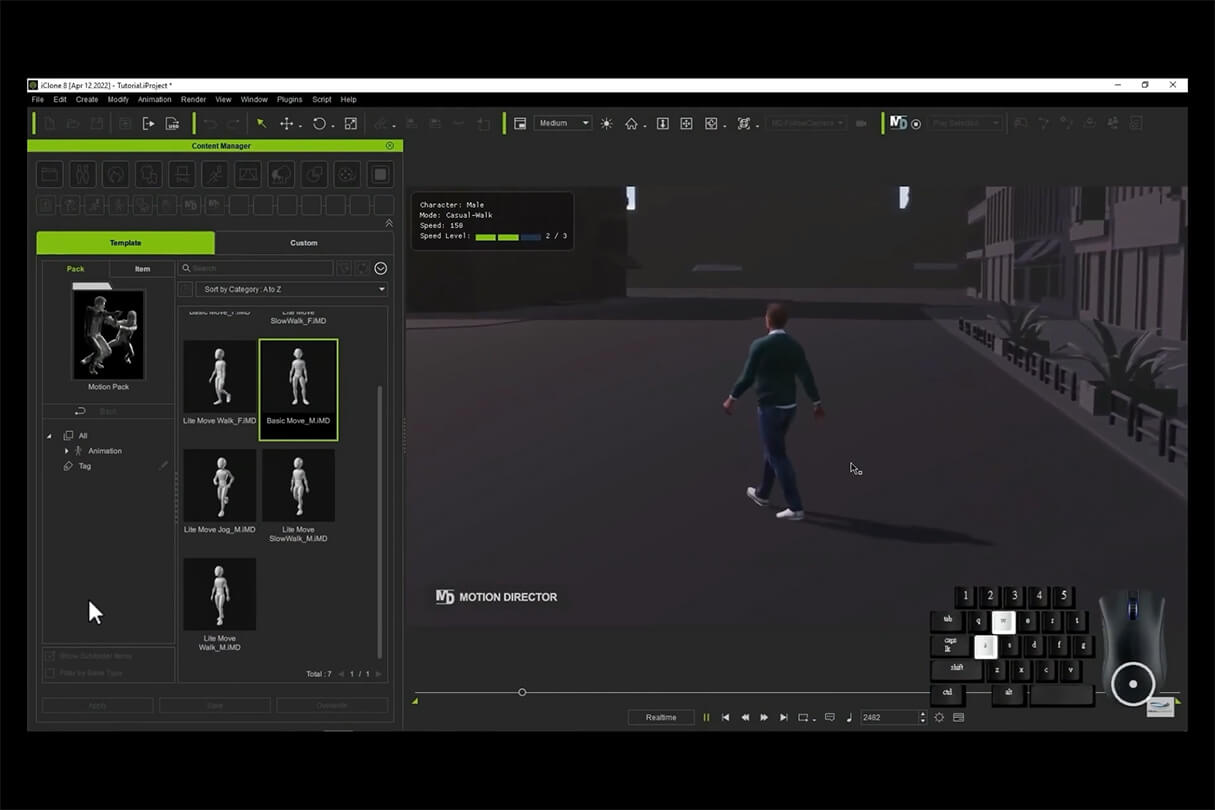1215x810 pixels.
Task: Switch to the Custom tab
Action: [x=304, y=243]
